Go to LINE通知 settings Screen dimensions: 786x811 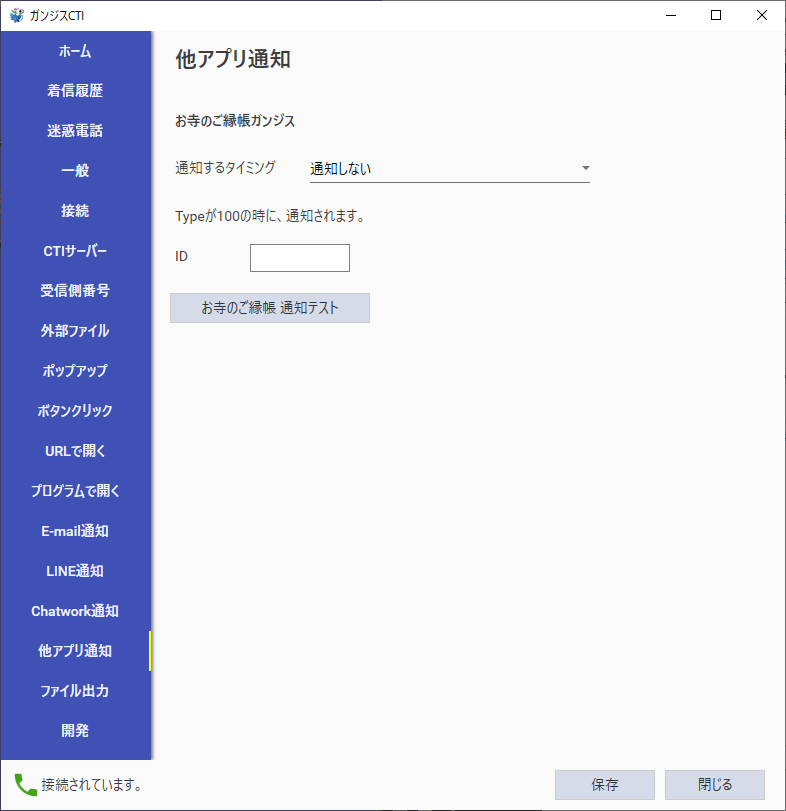point(75,571)
